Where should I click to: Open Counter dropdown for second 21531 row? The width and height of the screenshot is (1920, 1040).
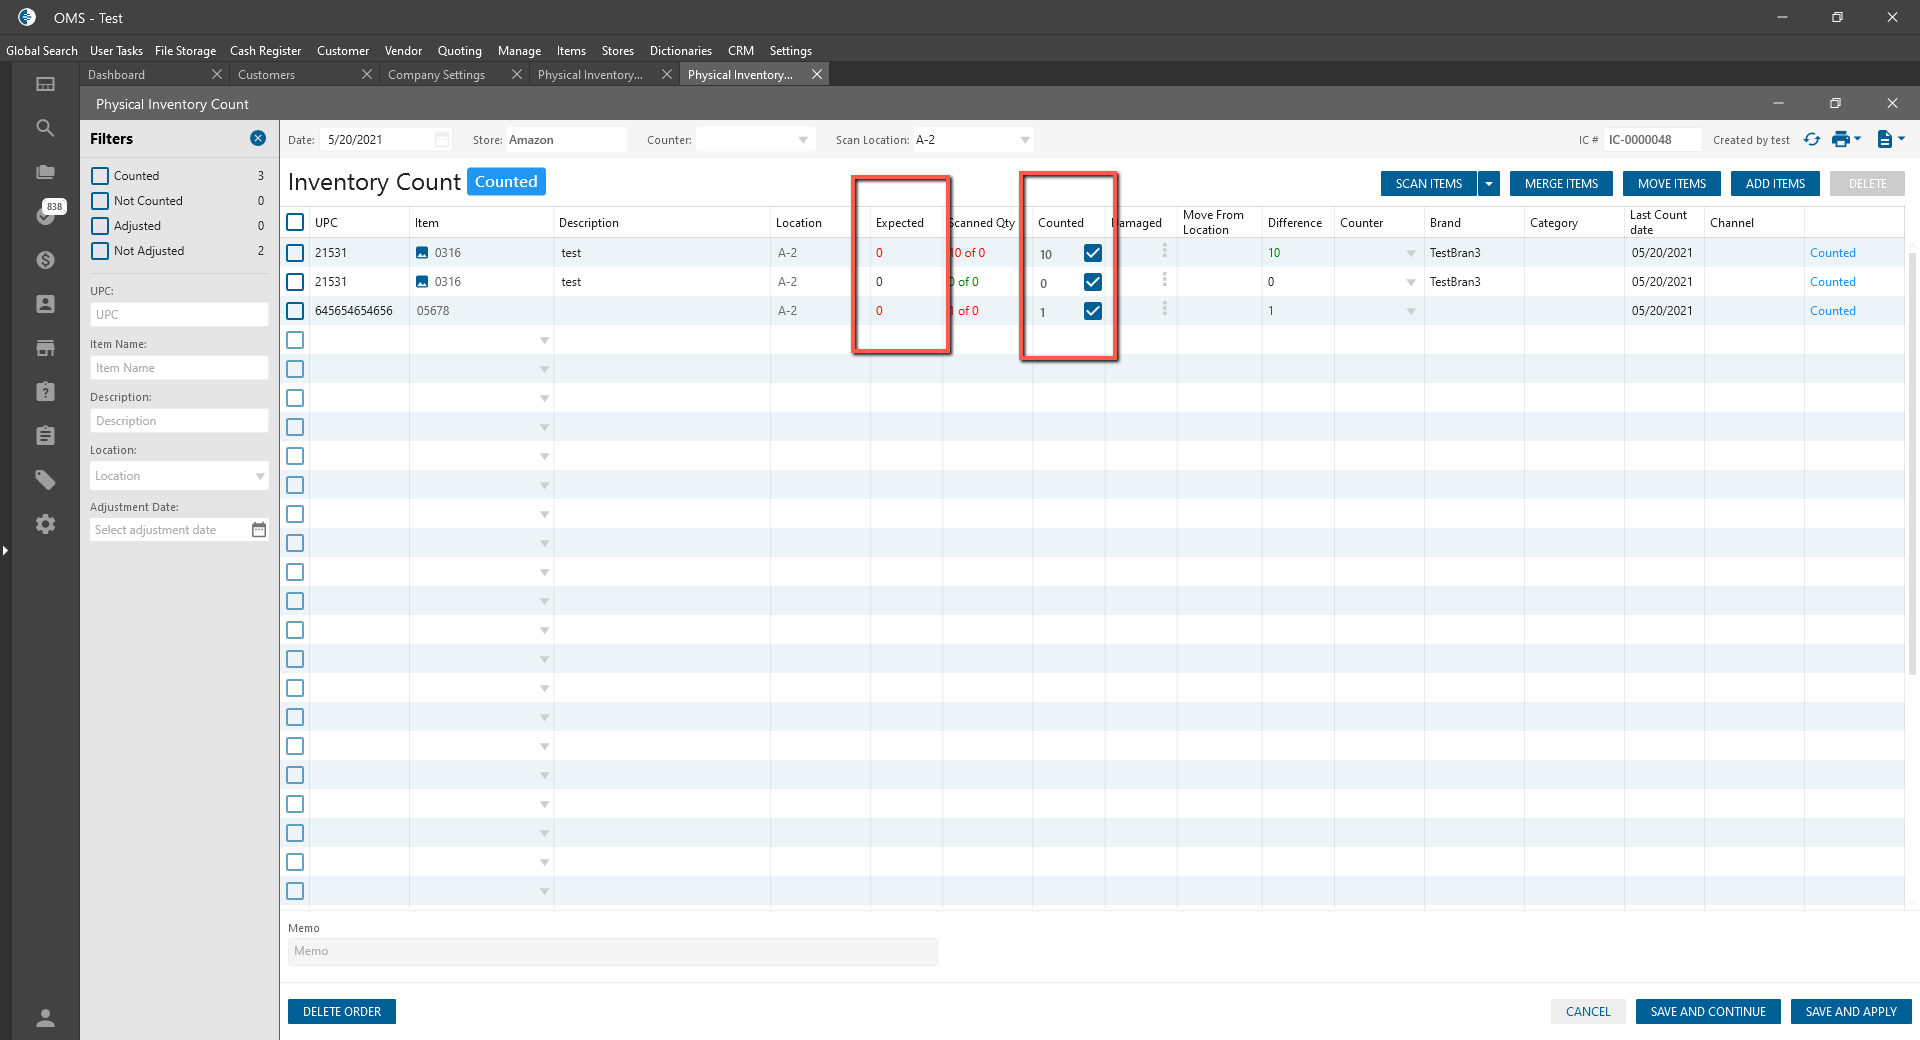pos(1411,283)
